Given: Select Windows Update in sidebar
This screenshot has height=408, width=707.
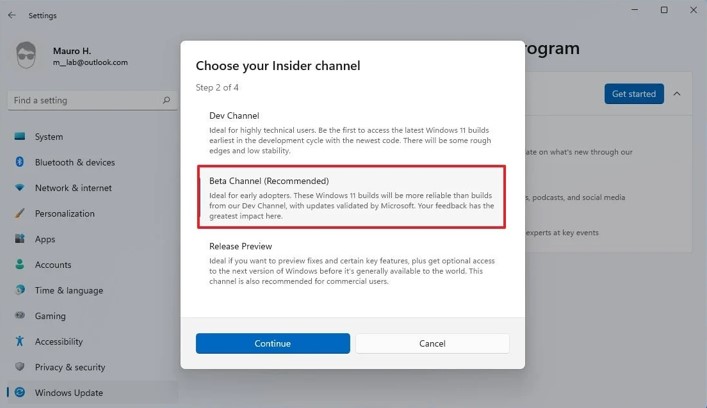Looking at the screenshot, I should [92, 393].
